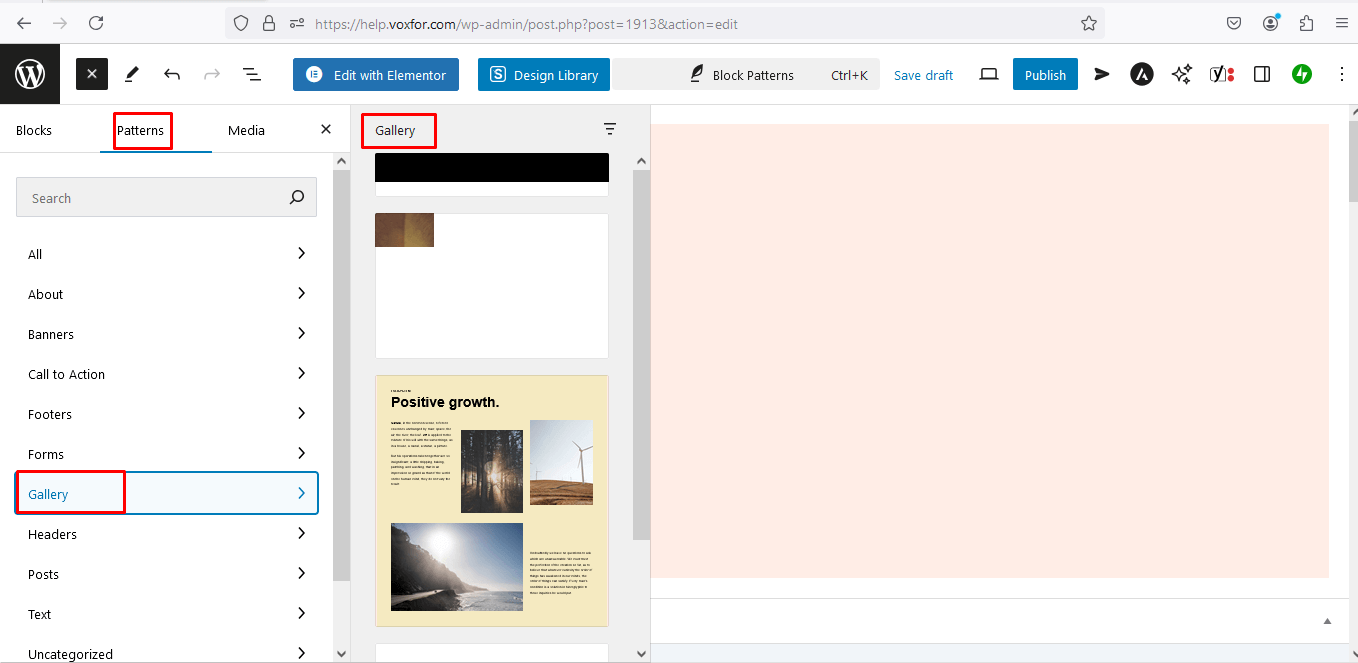
Task: Click the Edit with Elementor button
Action: tap(376, 74)
